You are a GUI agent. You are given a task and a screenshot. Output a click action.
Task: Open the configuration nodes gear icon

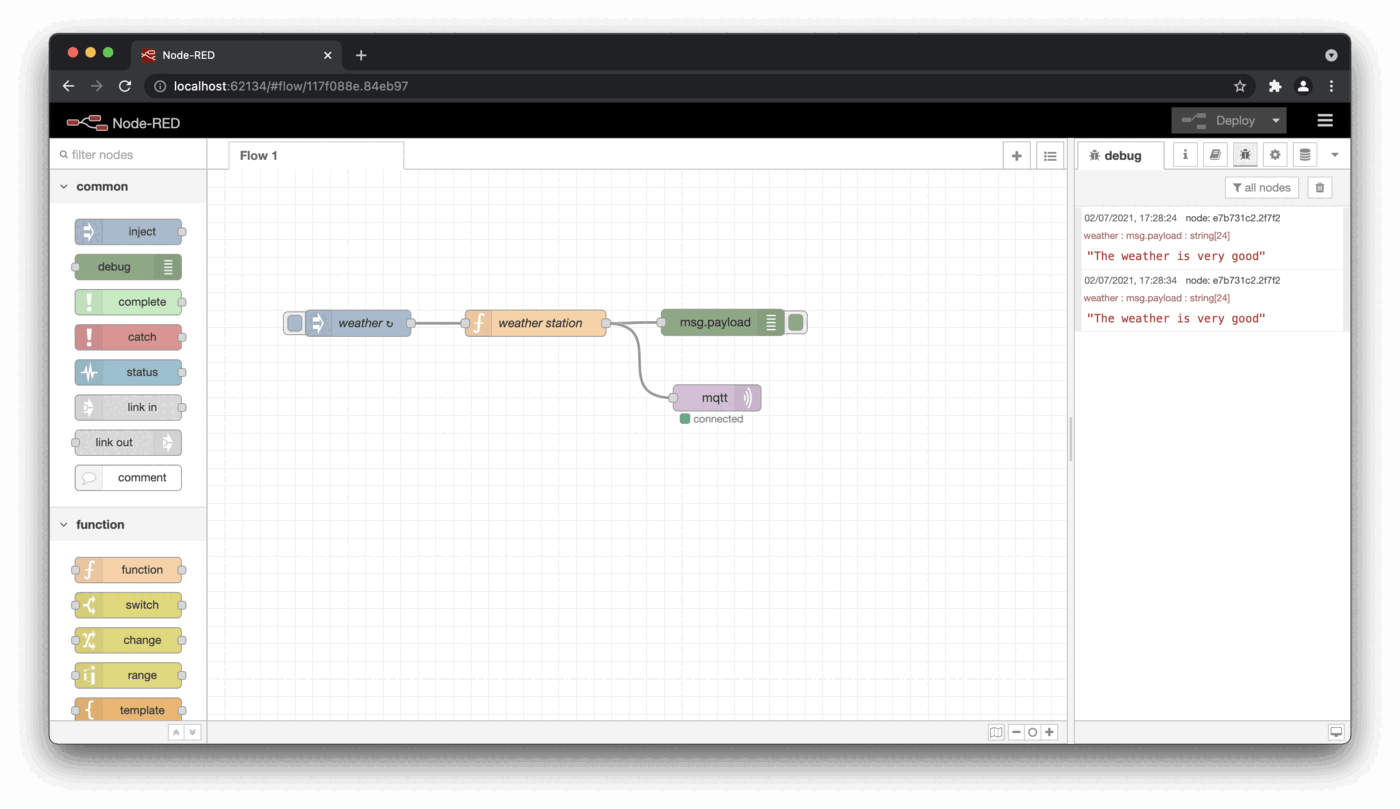point(1274,155)
